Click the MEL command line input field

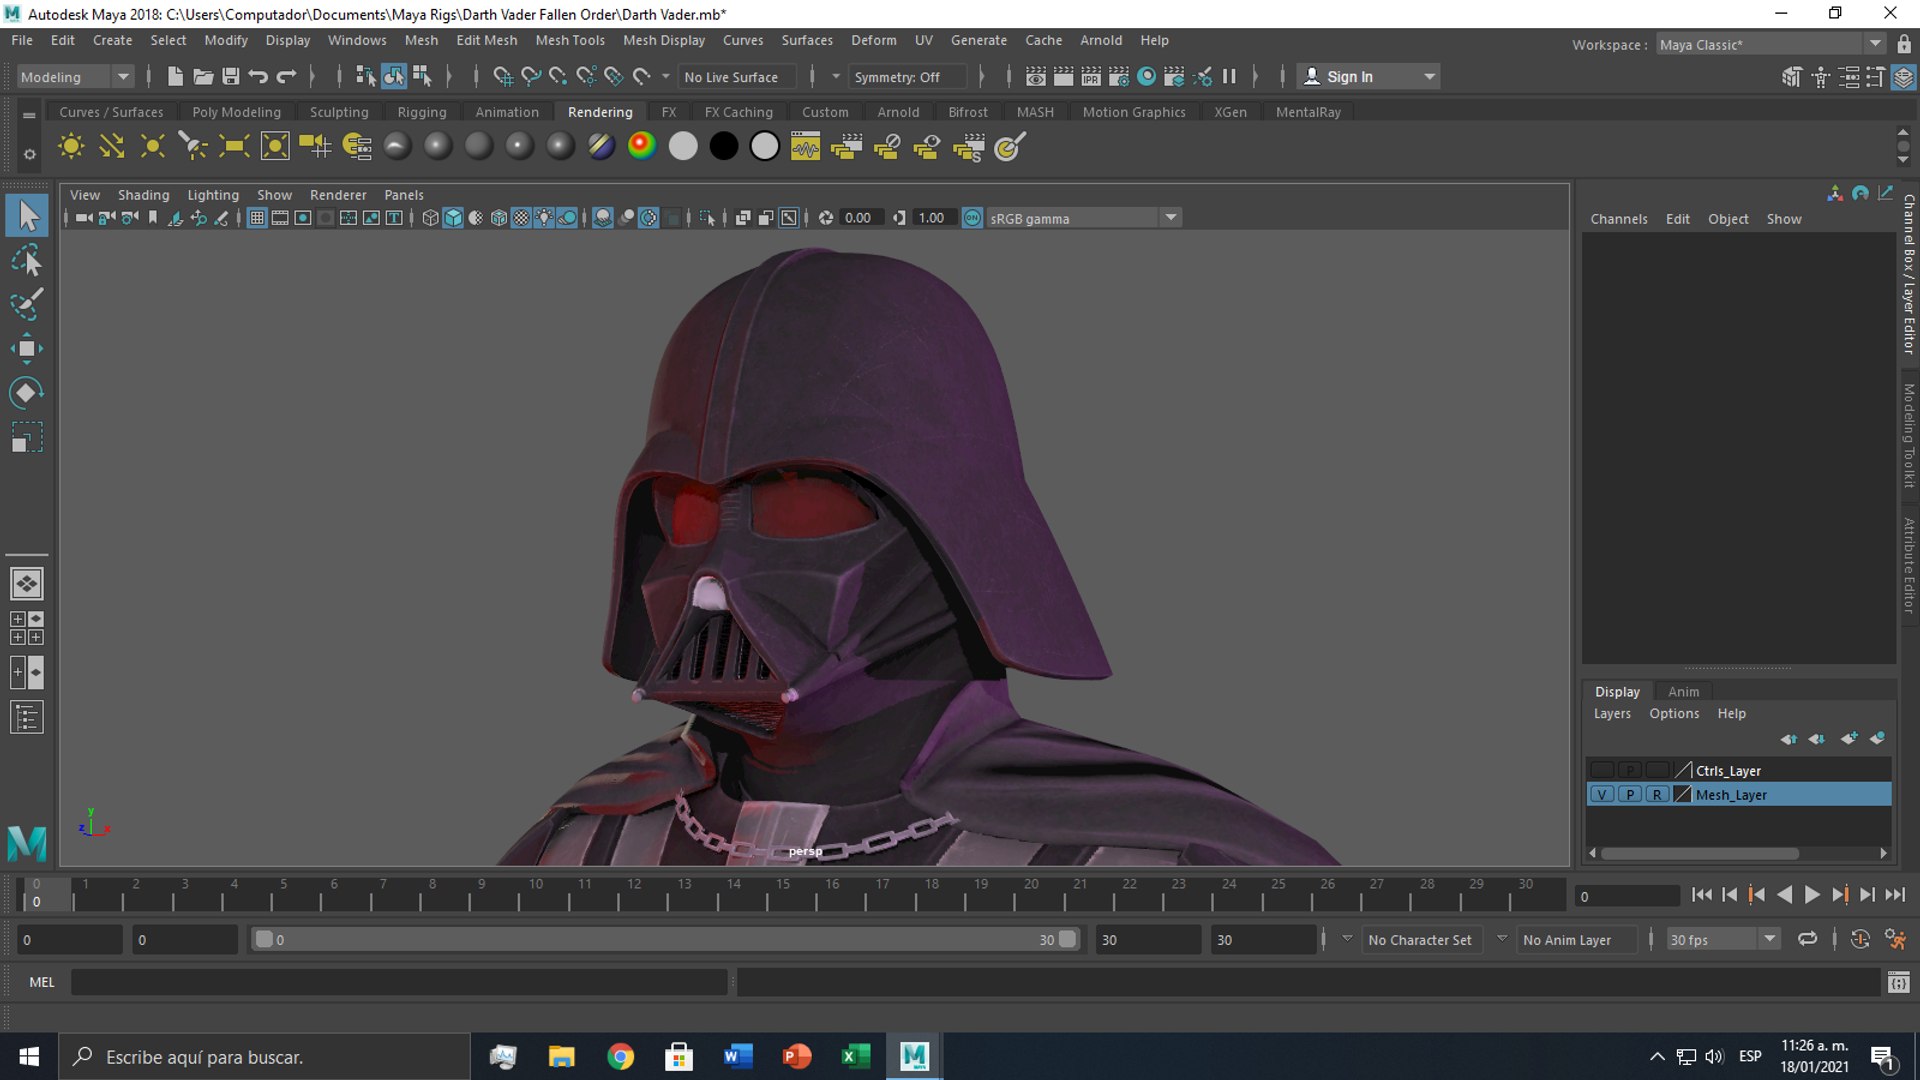(399, 982)
